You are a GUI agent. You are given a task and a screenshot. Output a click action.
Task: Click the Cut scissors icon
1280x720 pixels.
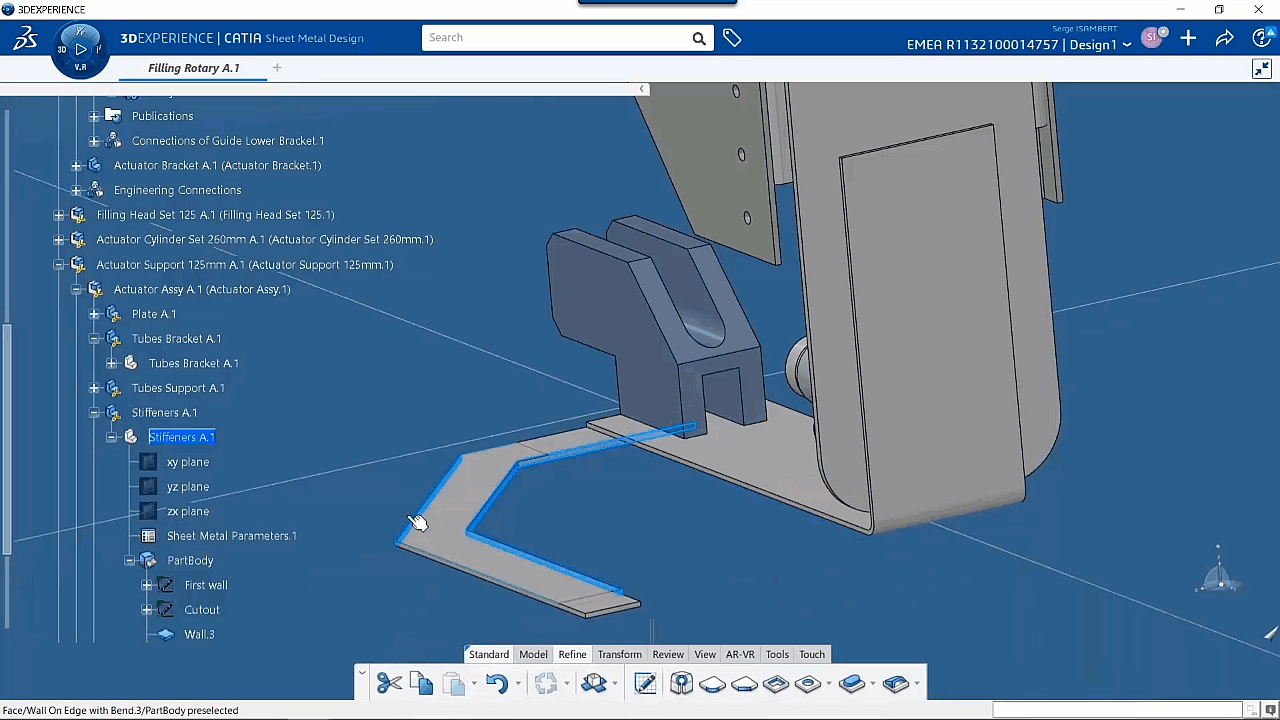389,683
